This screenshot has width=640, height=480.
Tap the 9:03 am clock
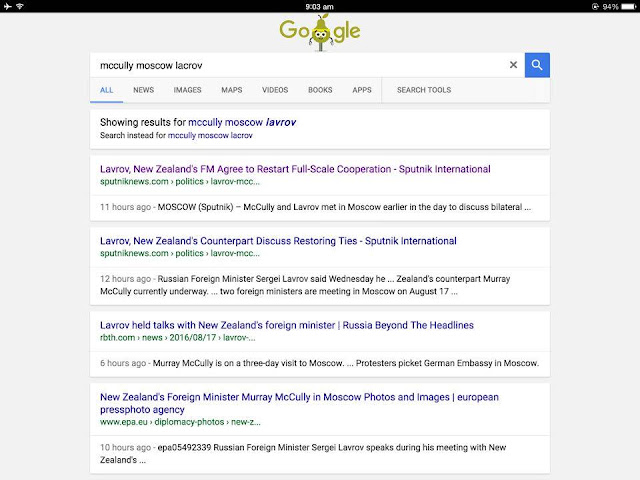click(320, 7)
